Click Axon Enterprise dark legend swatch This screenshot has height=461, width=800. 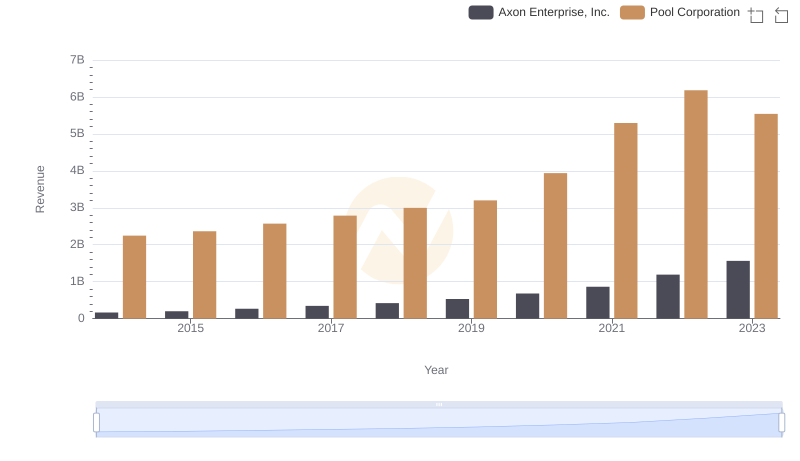481,12
